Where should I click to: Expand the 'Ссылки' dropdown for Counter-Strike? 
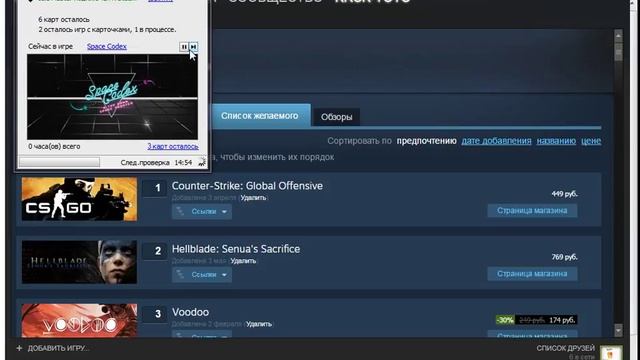pyautogui.click(x=202, y=211)
